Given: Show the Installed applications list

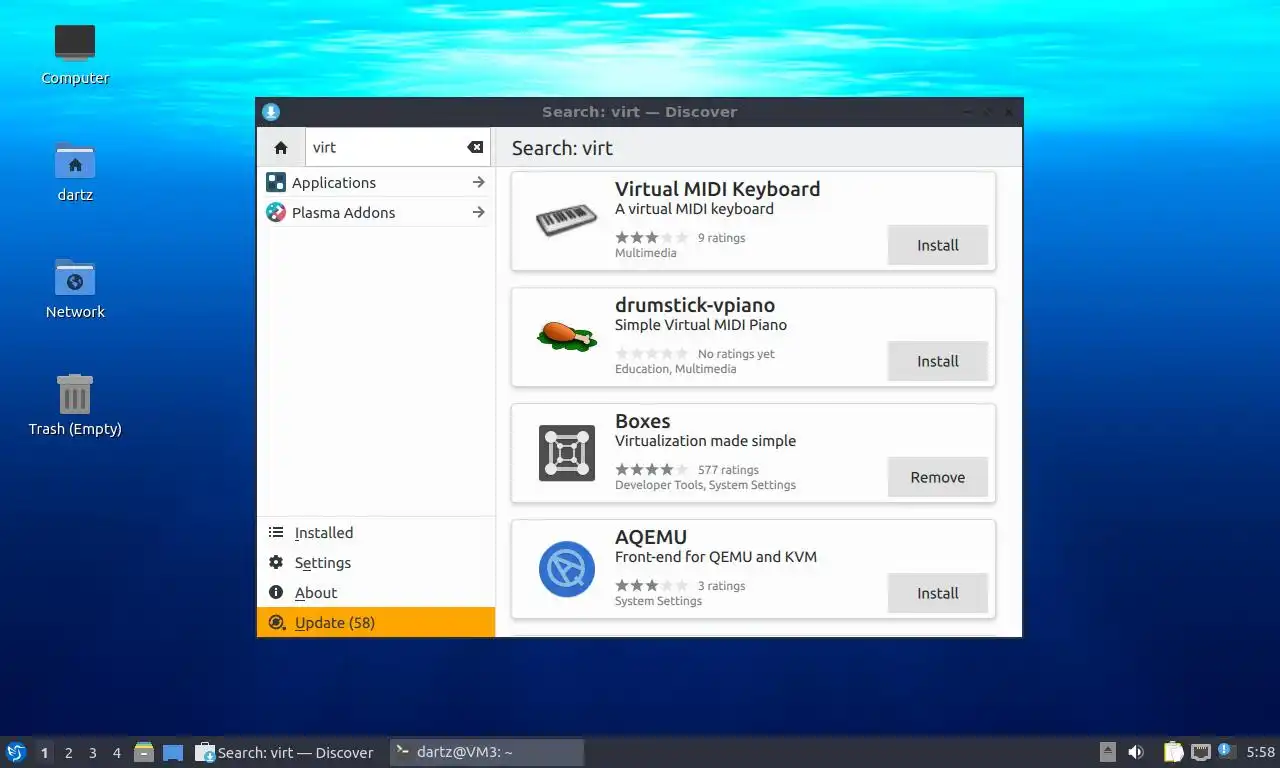Looking at the screenshot, I should pyautogui.click(x=376, y=533).
